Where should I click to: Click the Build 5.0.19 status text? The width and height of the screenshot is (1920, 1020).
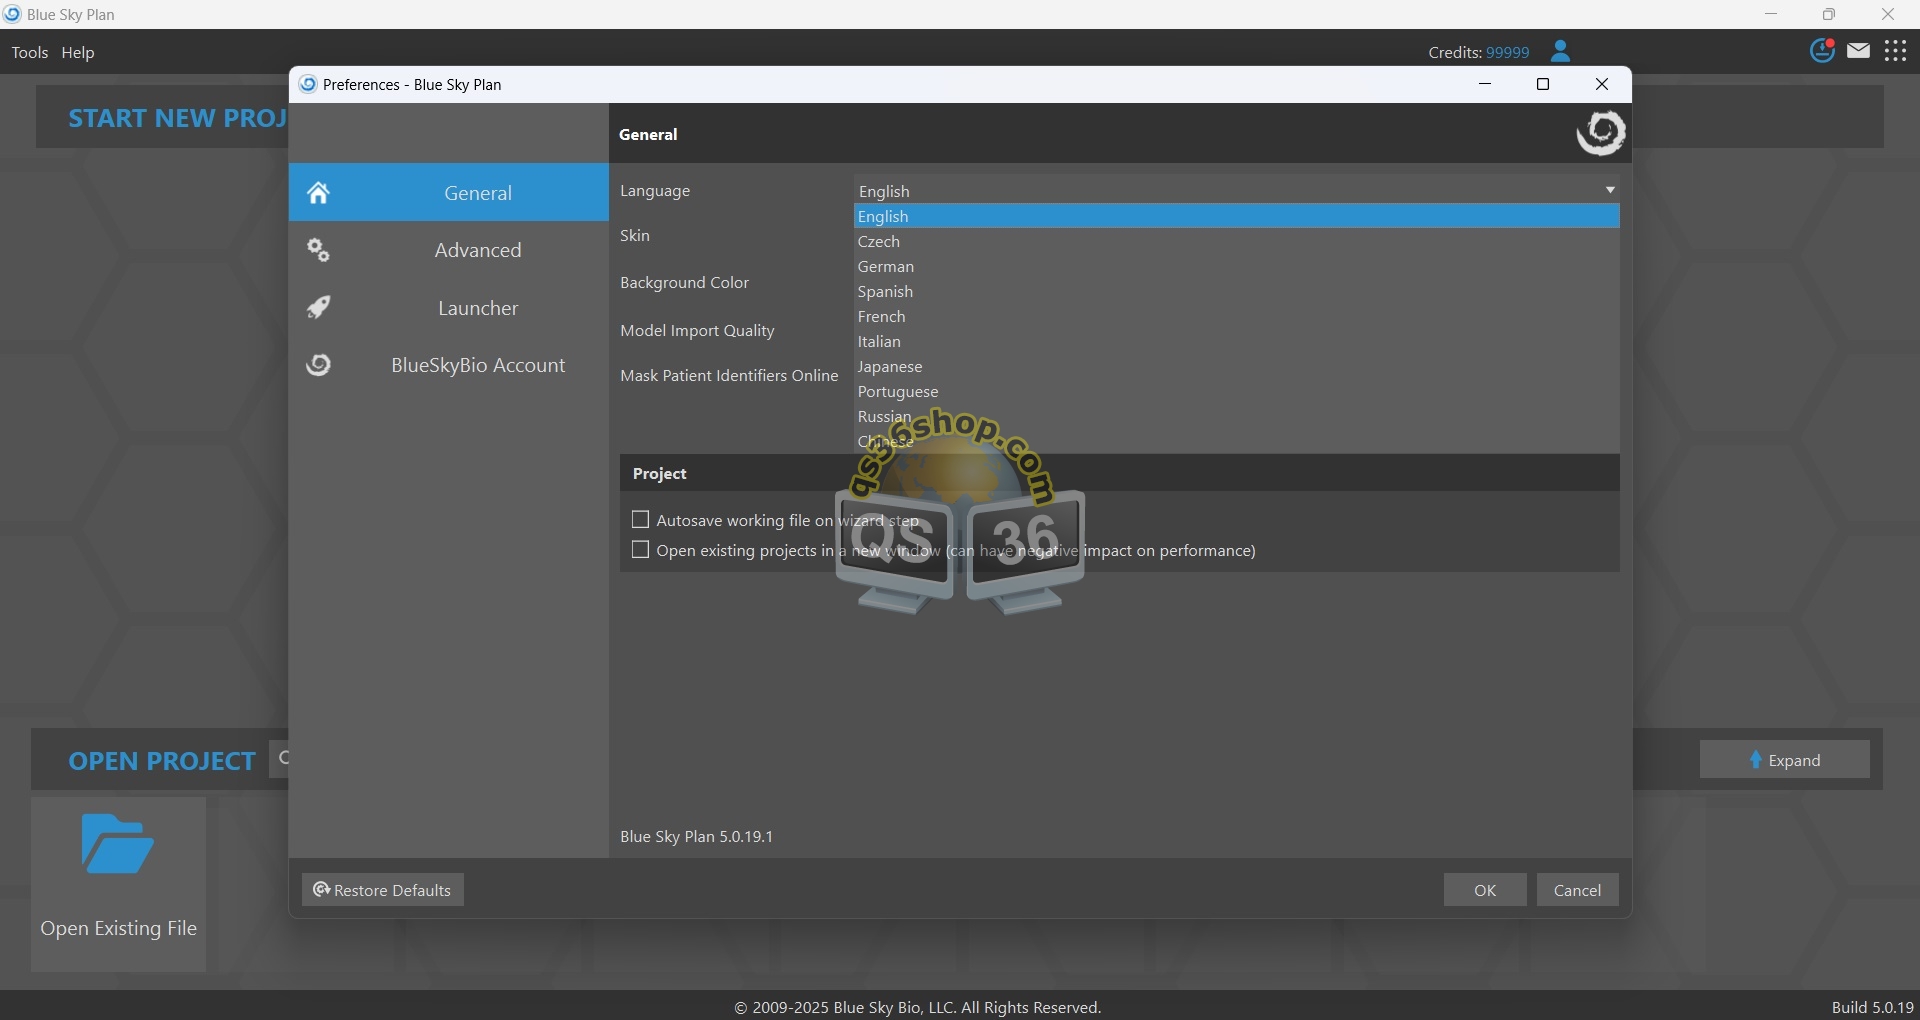point(1872,1007)
